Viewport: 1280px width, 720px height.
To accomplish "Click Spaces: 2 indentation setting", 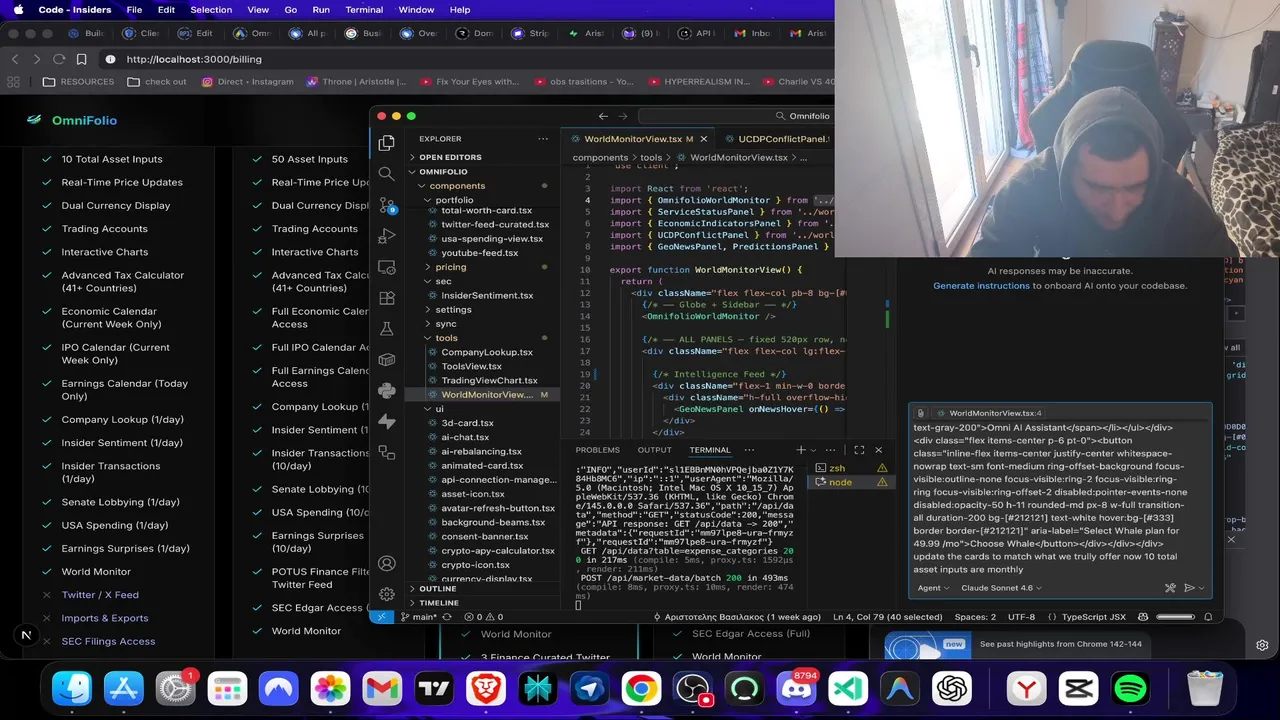I will tap(975, 617).
